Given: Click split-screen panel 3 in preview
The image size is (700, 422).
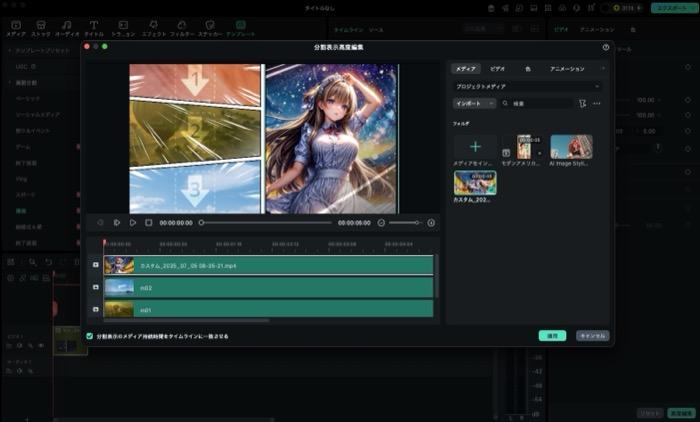Looking at the screenshot, I should click(195, 188).
